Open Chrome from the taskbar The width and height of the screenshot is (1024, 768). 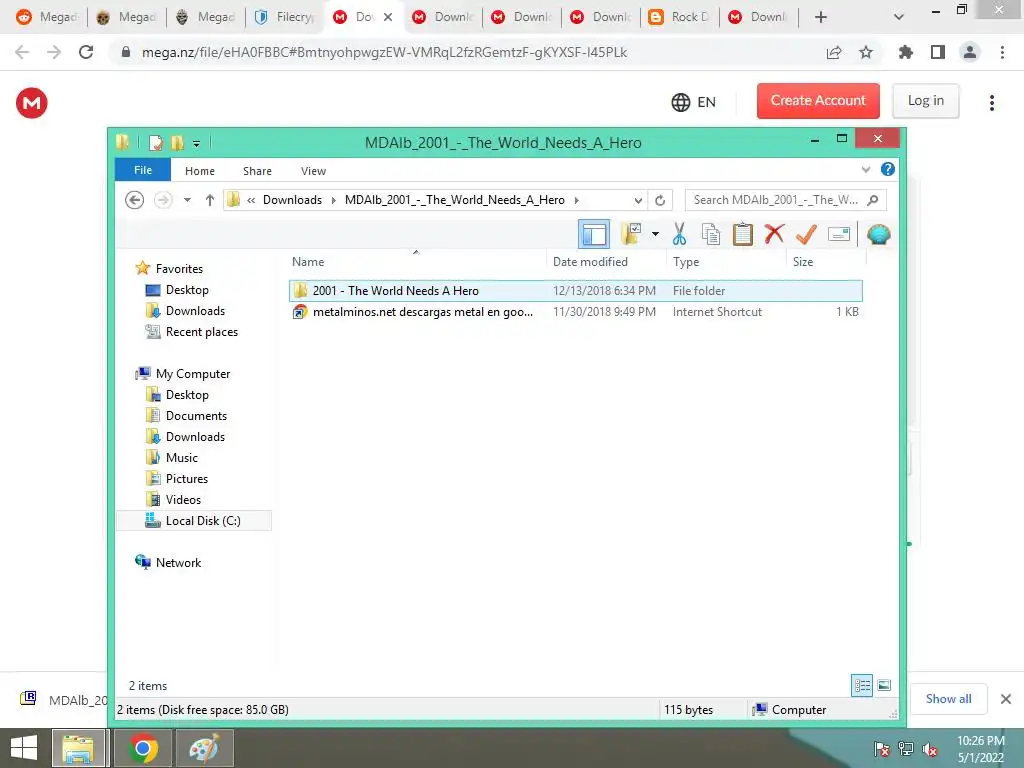tap(143, 748)
